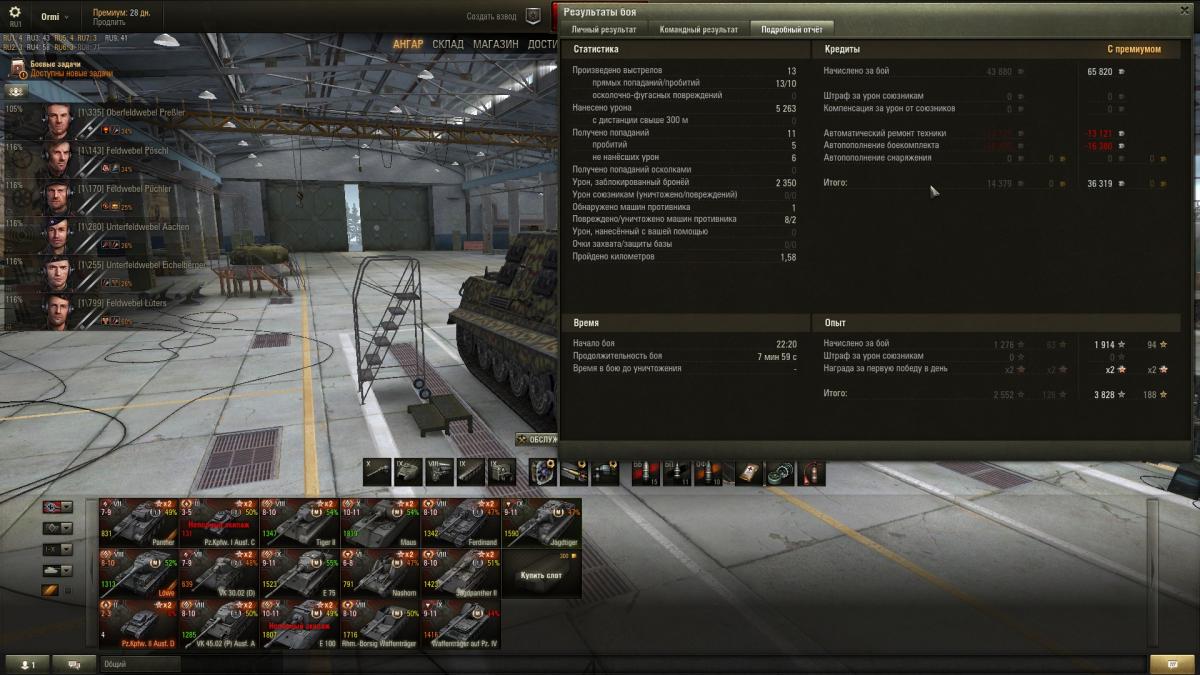
Task: Switch to the АНГАР tab
Action: point(408,44)
